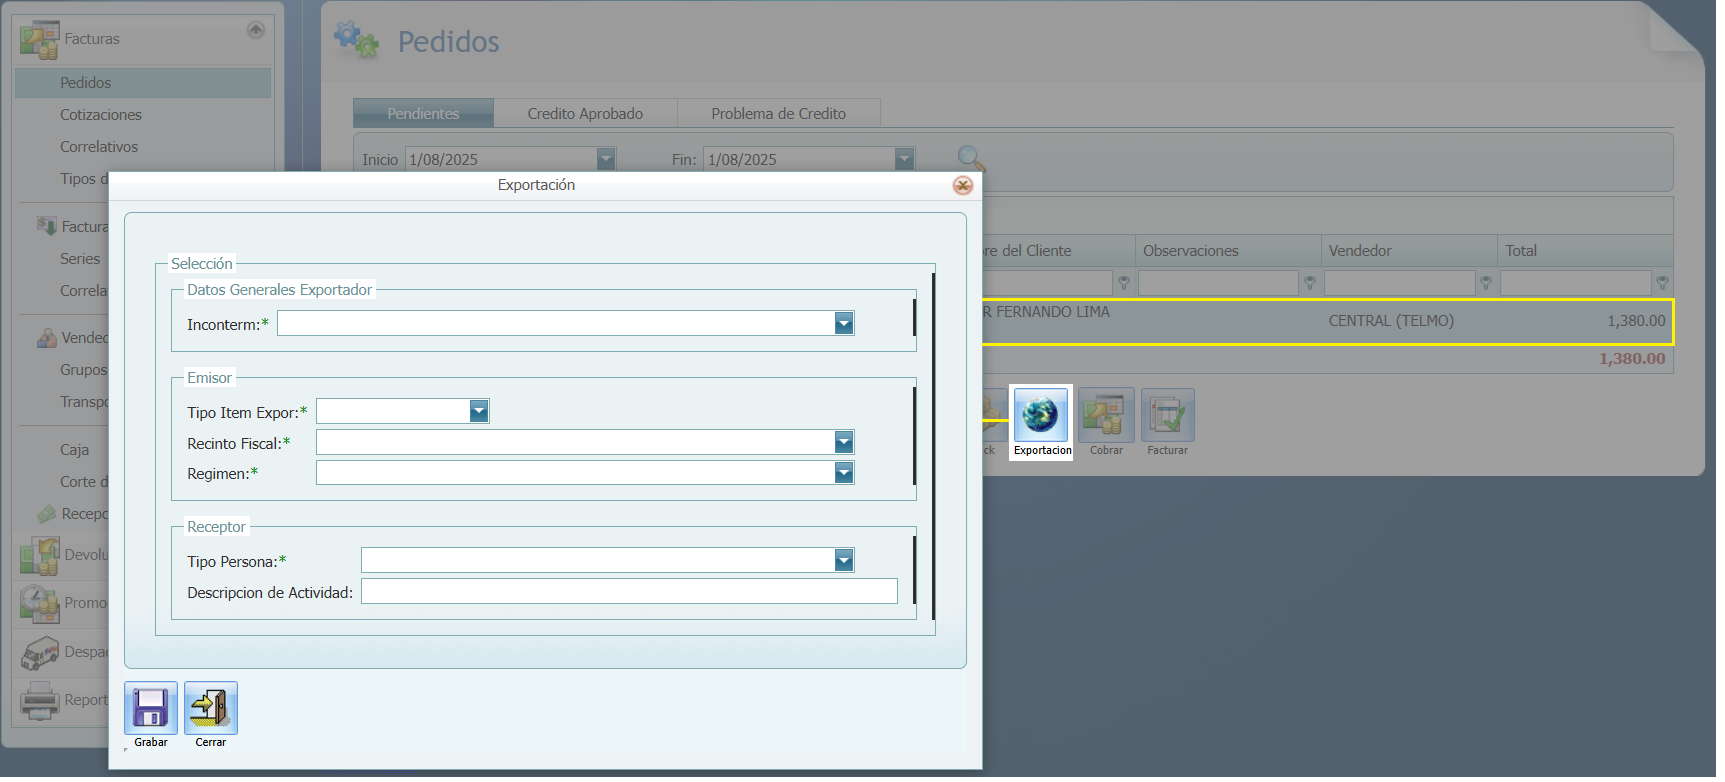Close the Exportación dialog with X
1725x782 pixels.
tap(962, 186)
